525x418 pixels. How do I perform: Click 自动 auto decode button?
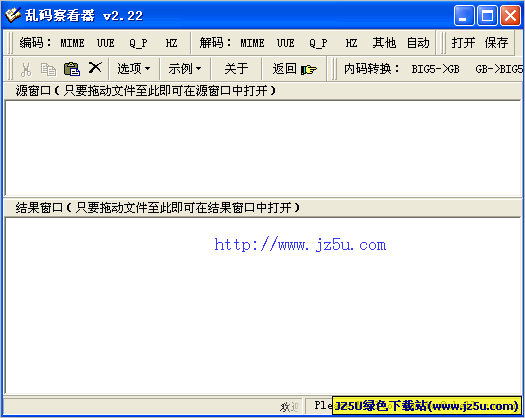(x=418, y=43)
